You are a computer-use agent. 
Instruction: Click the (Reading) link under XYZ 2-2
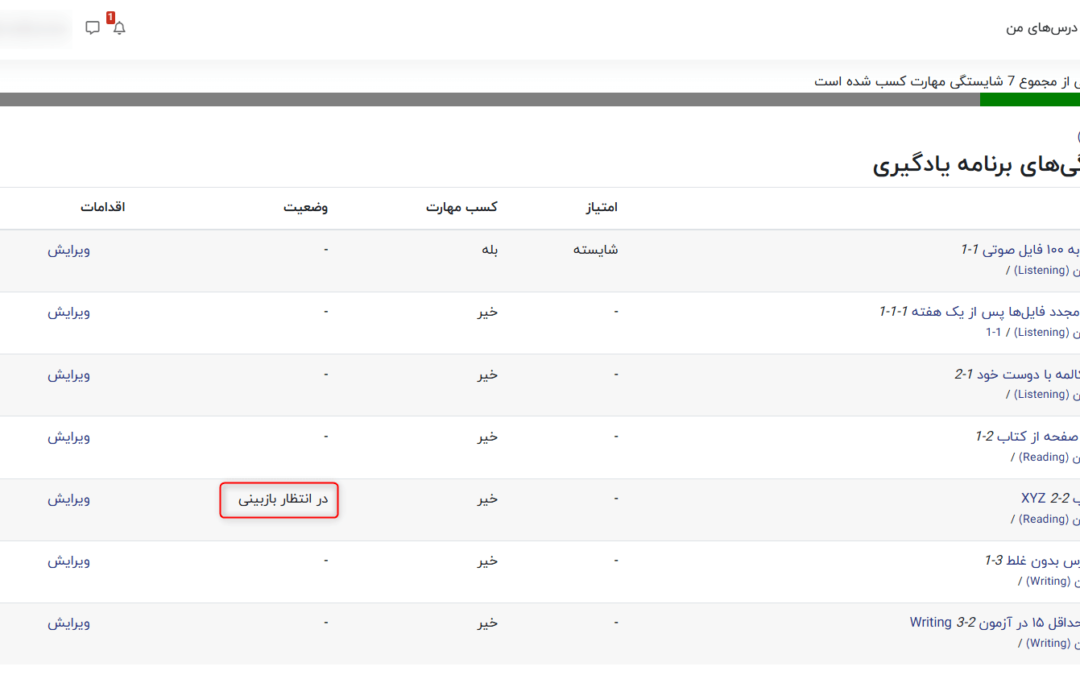pyautogui.click(x=1043, y=519)
